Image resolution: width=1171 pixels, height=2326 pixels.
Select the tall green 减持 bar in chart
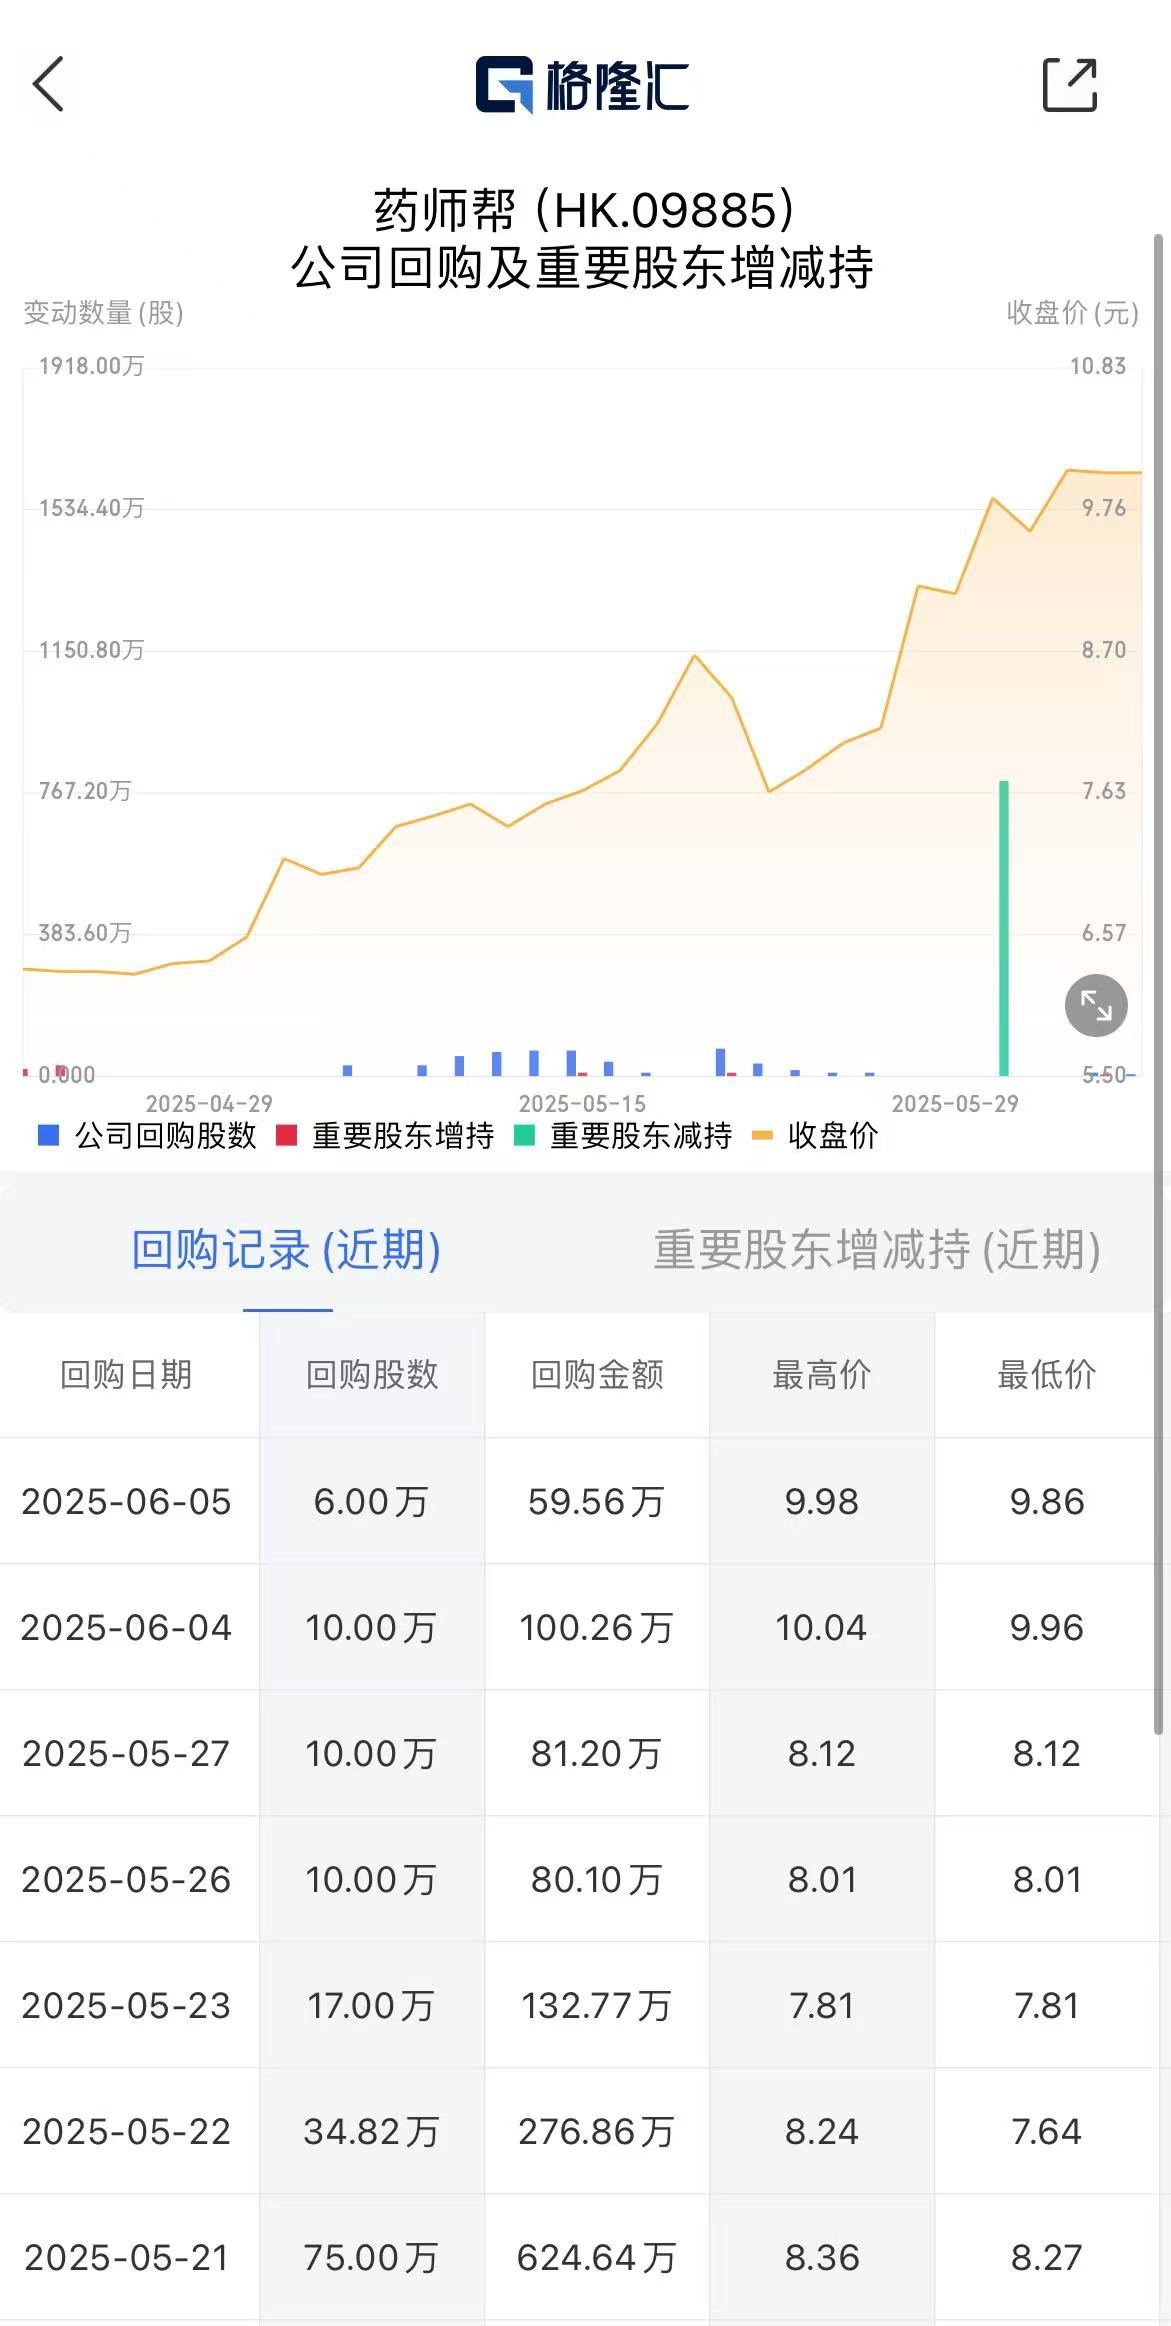coord(1004,928)
